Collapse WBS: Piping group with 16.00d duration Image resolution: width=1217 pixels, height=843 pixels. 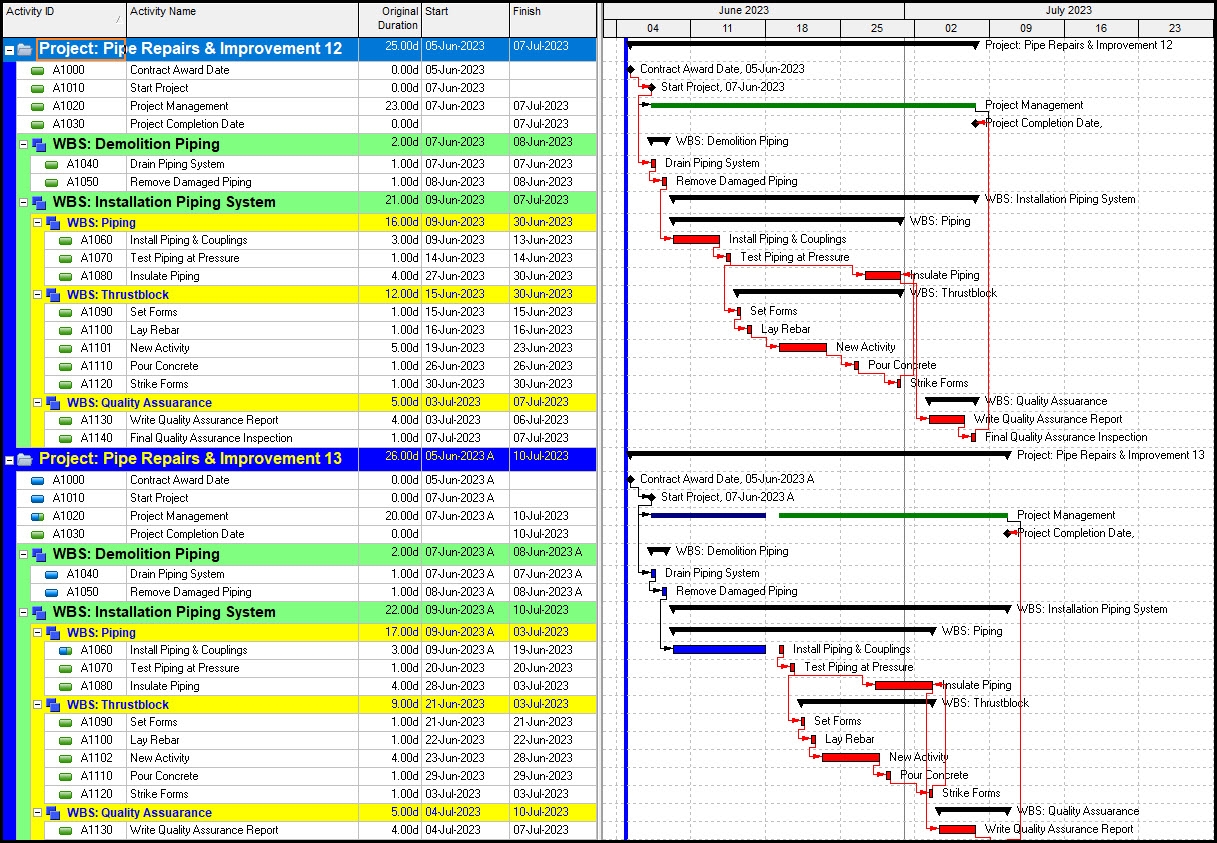(x=37, y=223)
